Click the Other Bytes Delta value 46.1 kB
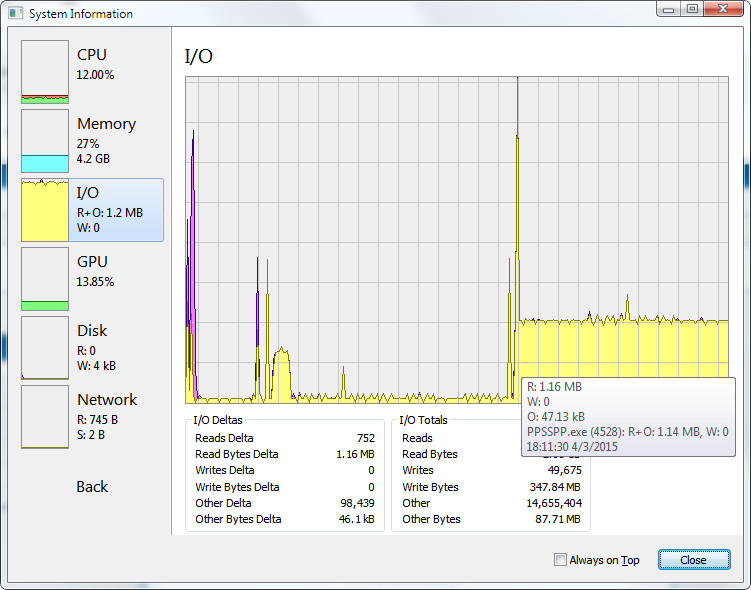 (356, 519)
